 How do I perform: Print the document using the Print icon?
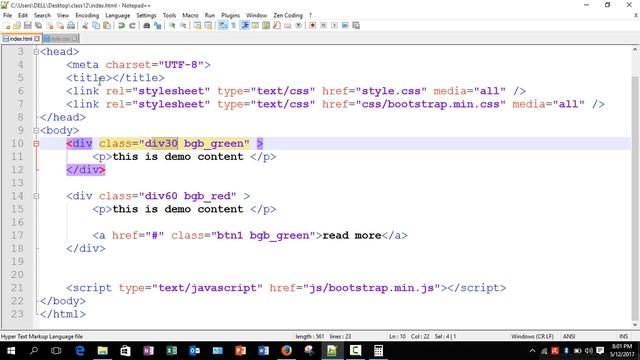click(71, 25)
